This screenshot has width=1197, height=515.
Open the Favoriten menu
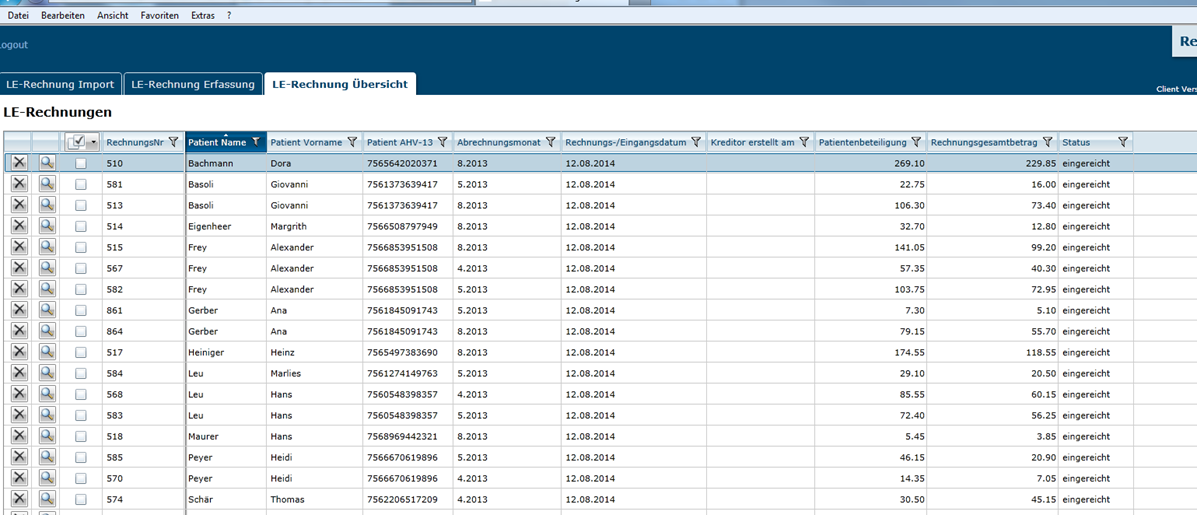tap(160, 16)
